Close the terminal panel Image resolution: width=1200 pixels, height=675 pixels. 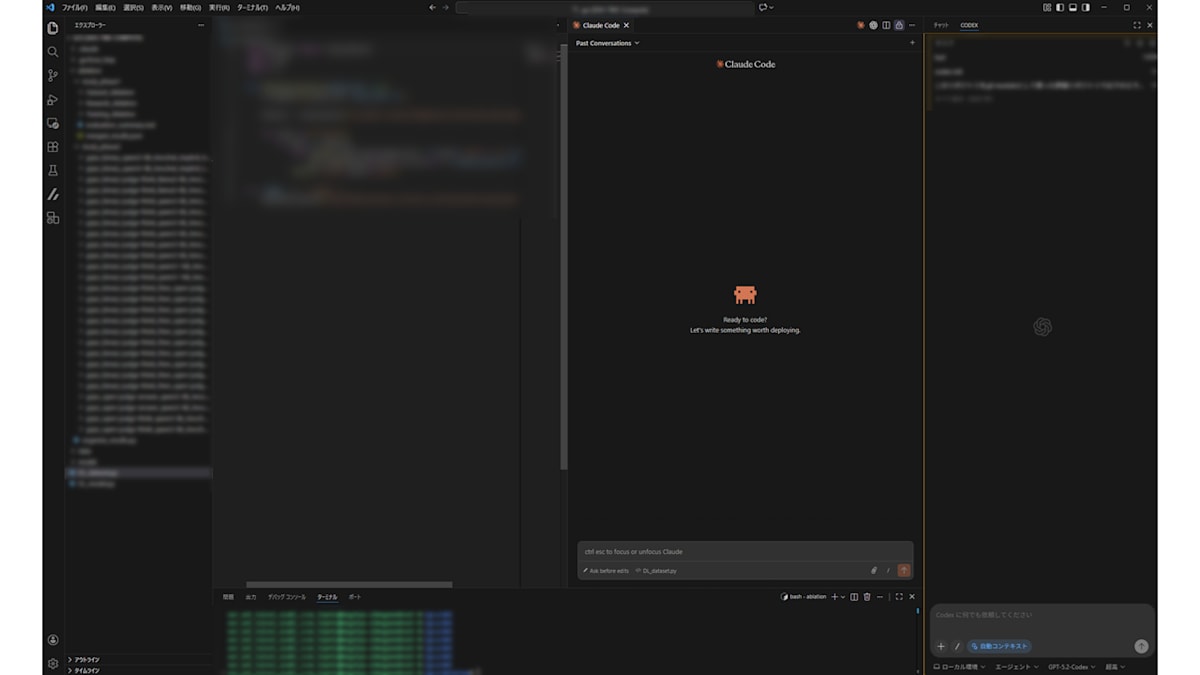point(912,597)
